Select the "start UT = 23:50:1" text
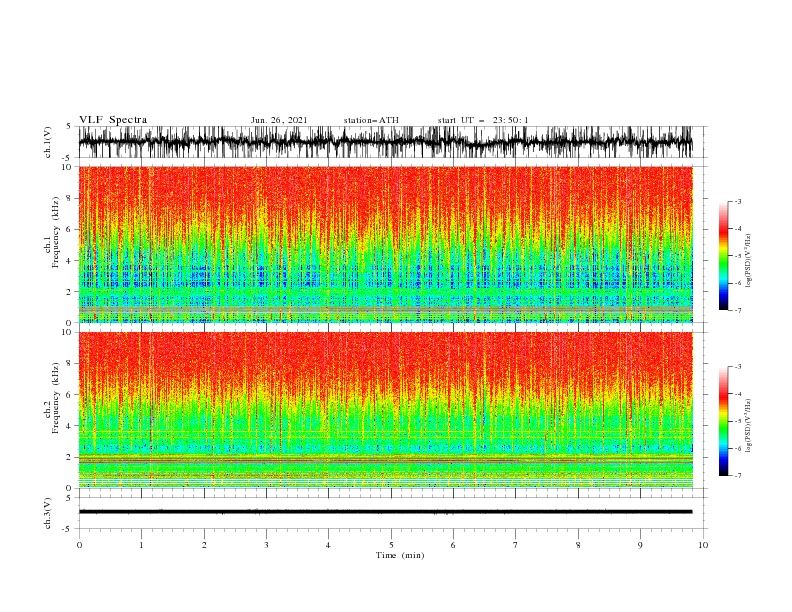 [483, 120]
